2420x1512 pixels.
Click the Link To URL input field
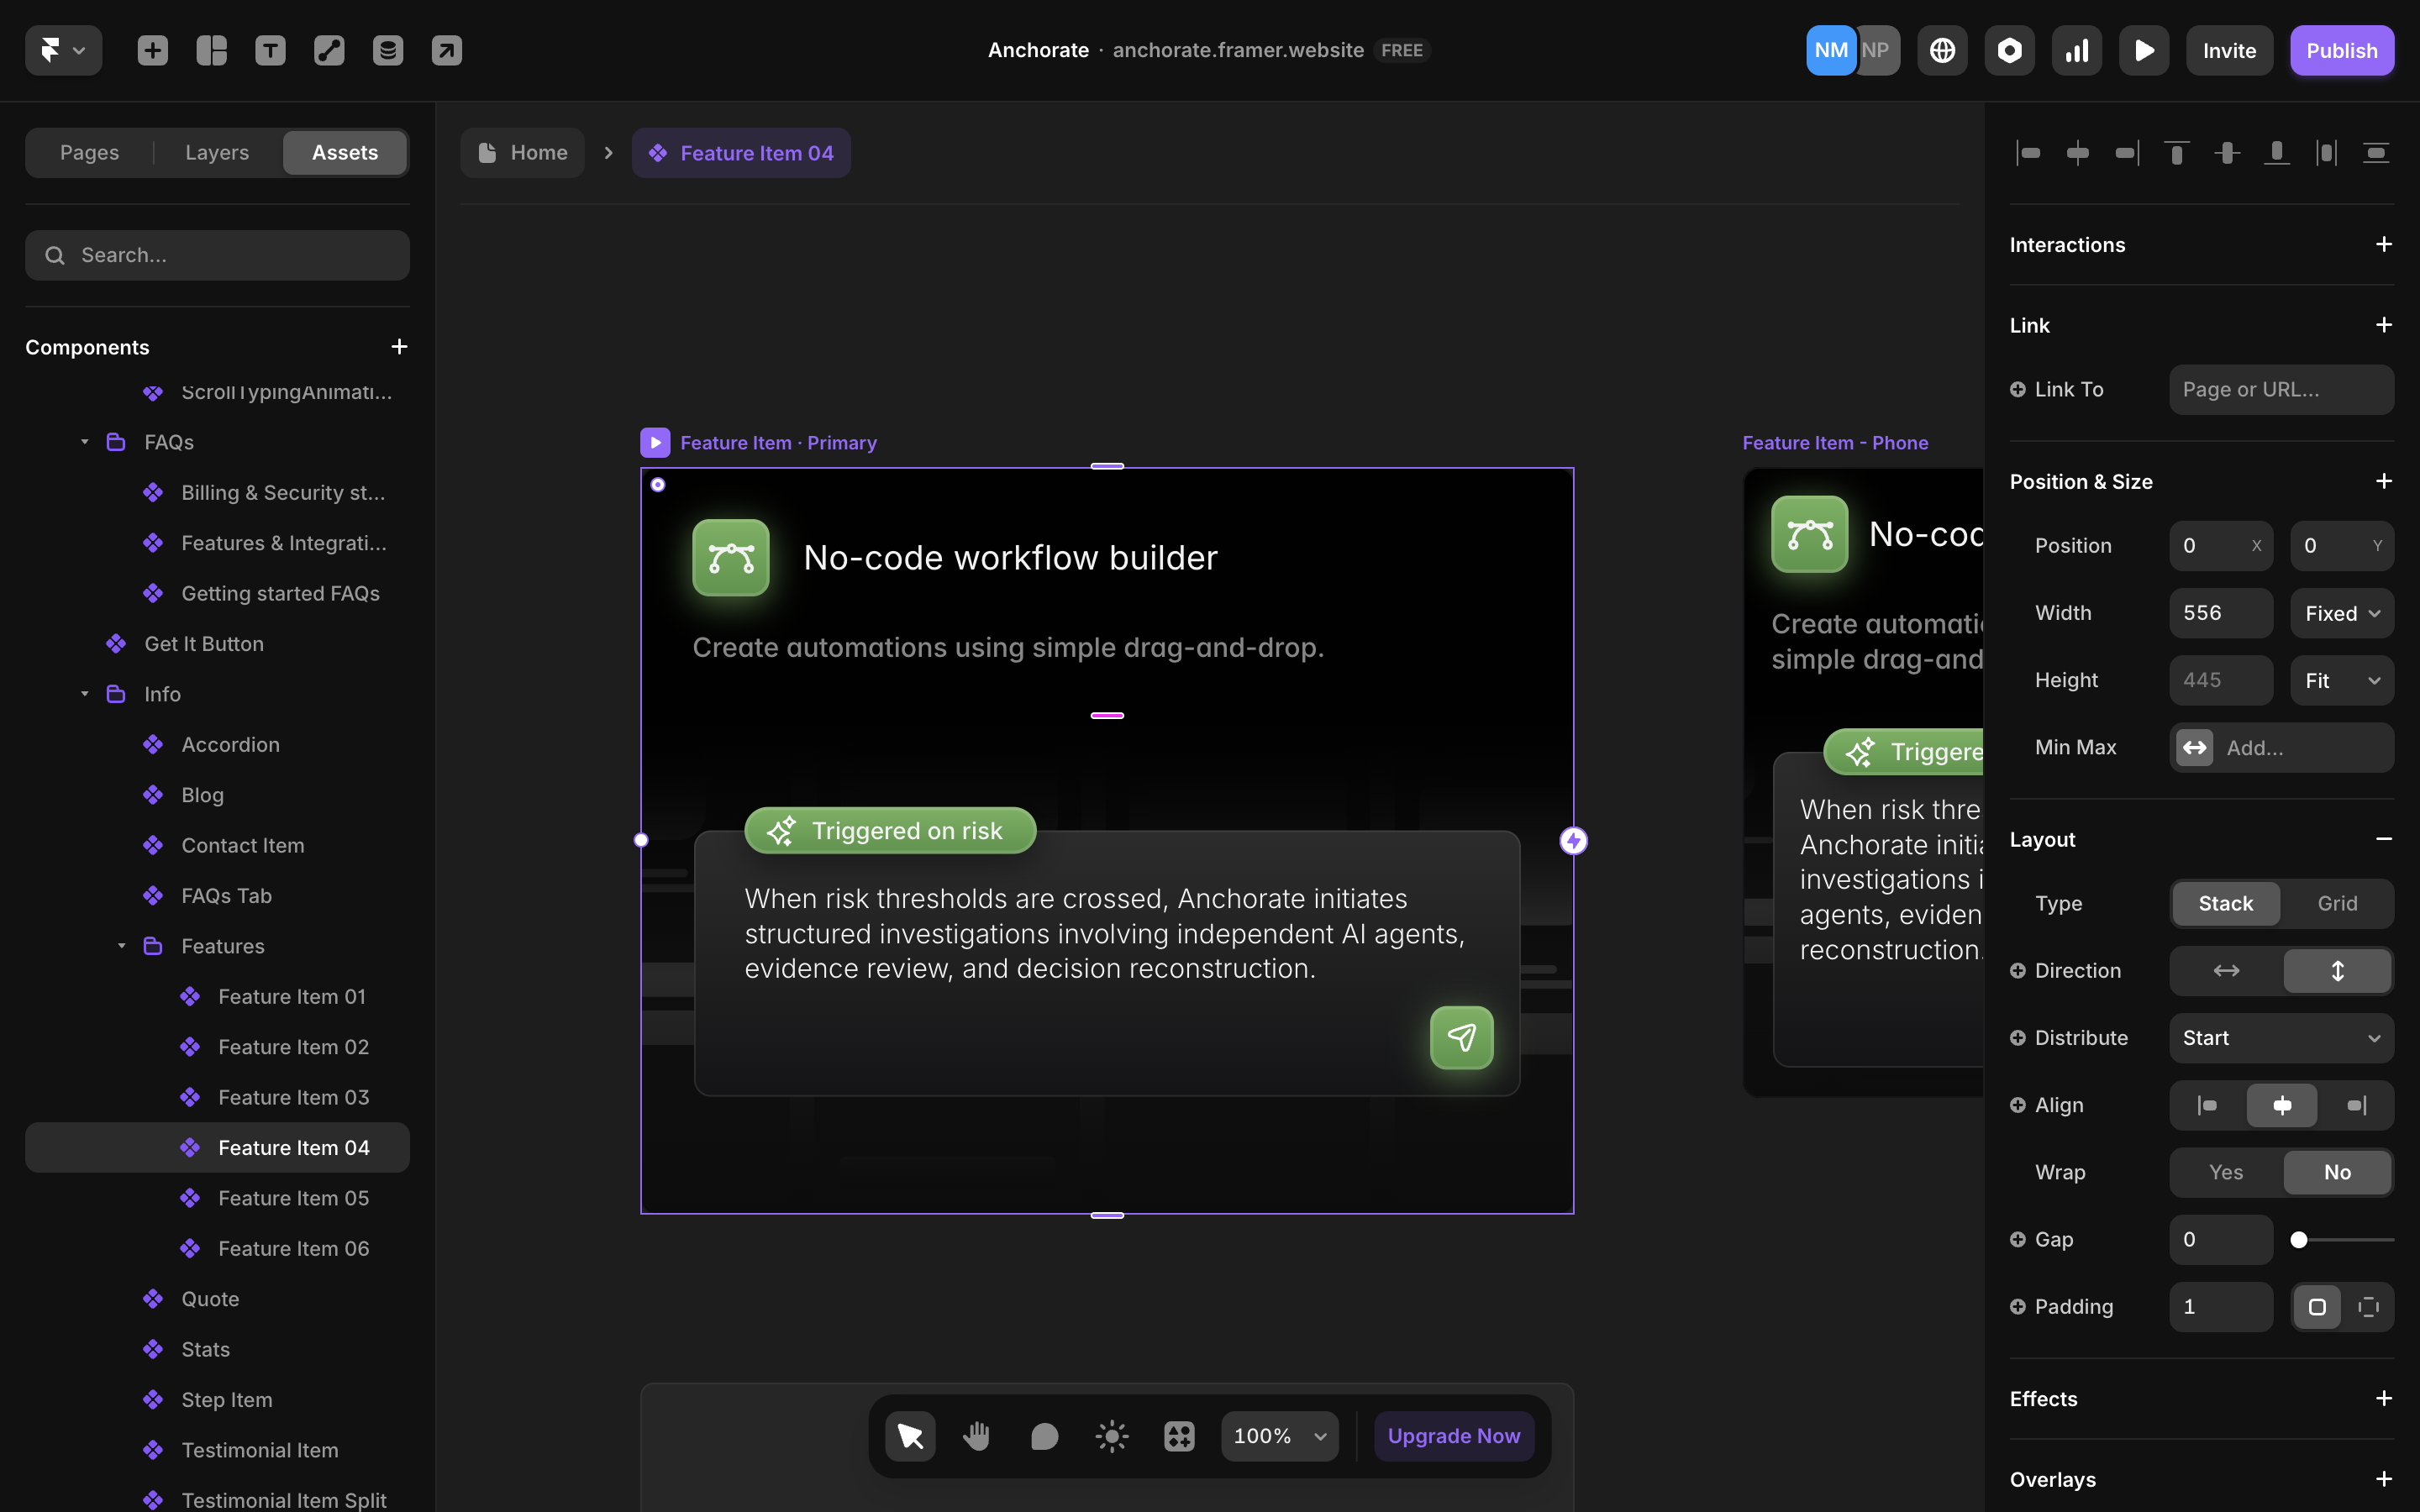tap(2280, 389)
